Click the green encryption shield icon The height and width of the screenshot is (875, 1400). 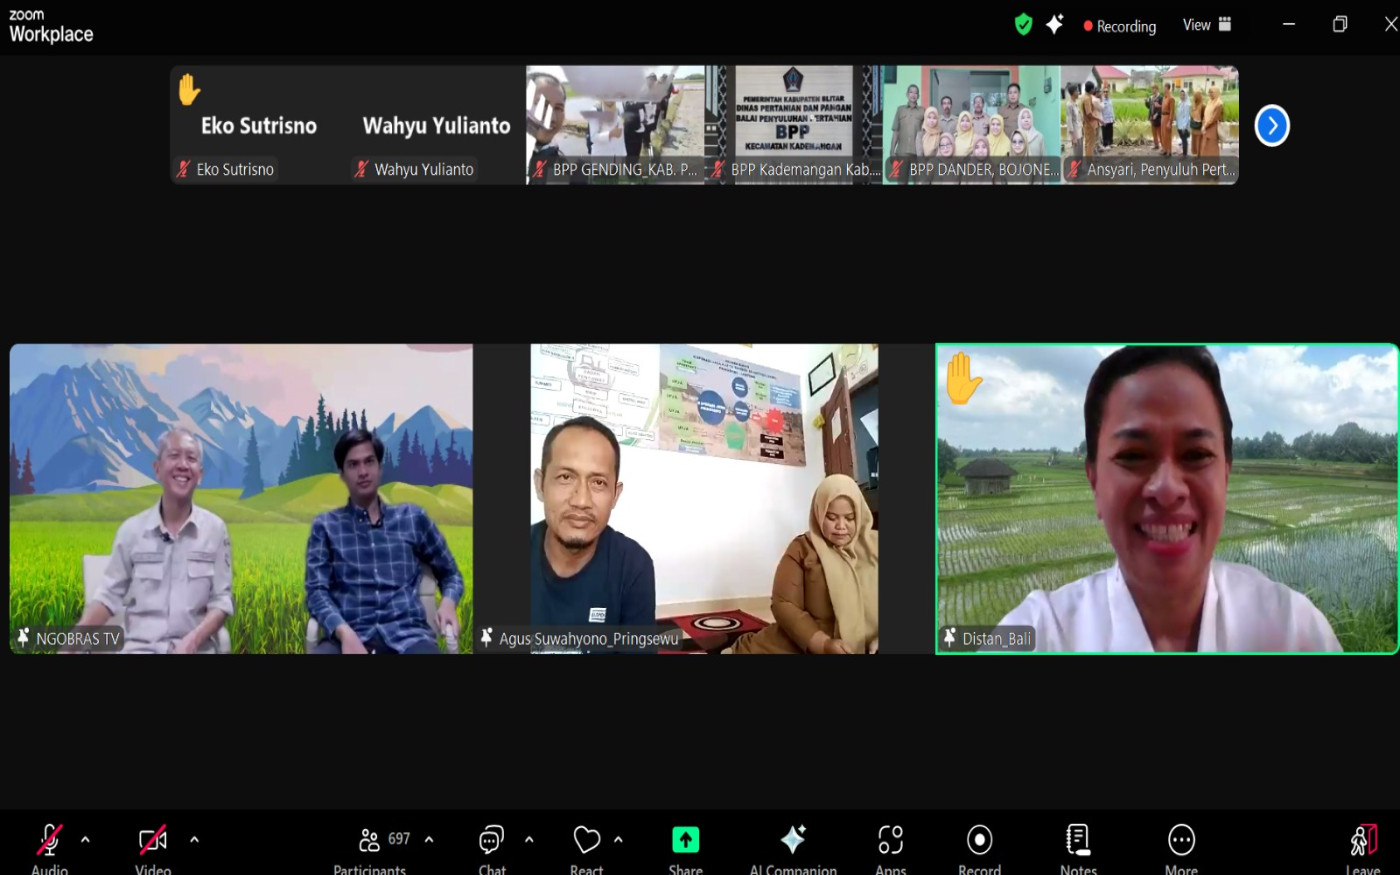pos(1023,25)
